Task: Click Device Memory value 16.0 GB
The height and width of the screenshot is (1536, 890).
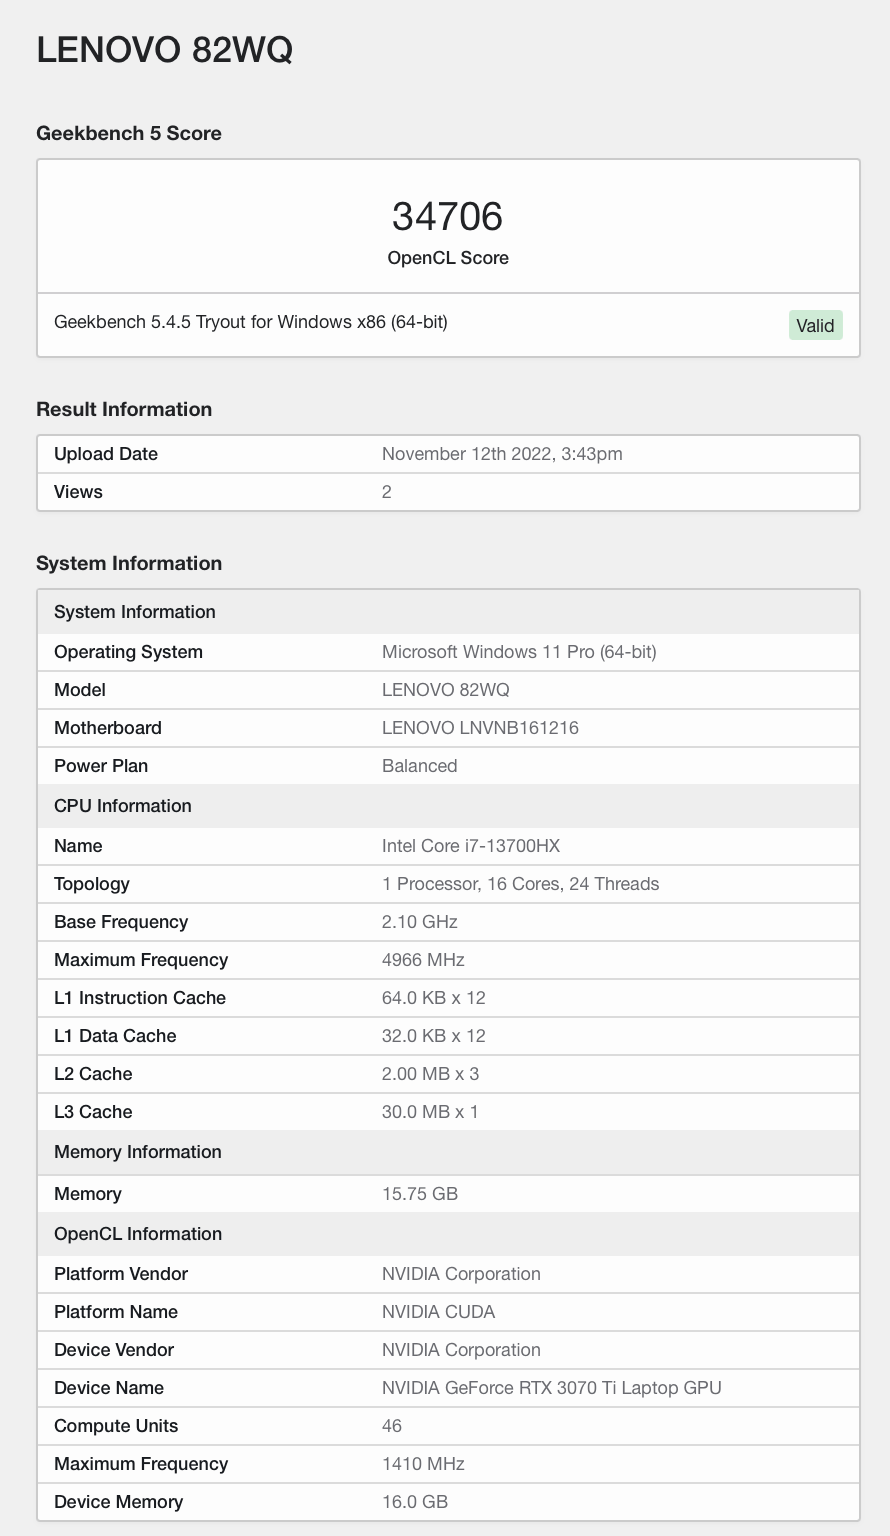Action: 415,1502
